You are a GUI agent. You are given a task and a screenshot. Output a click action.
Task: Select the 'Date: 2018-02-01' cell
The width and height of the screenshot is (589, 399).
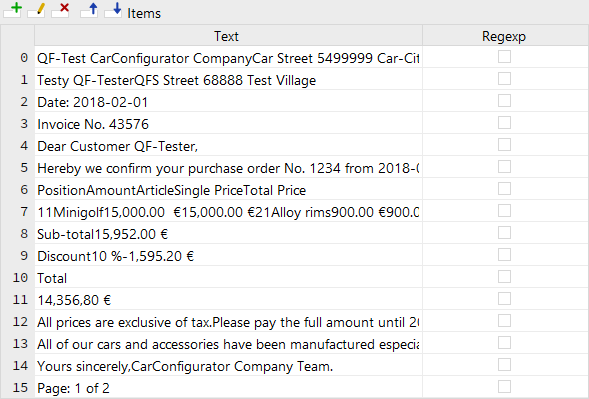click(228, 102)
